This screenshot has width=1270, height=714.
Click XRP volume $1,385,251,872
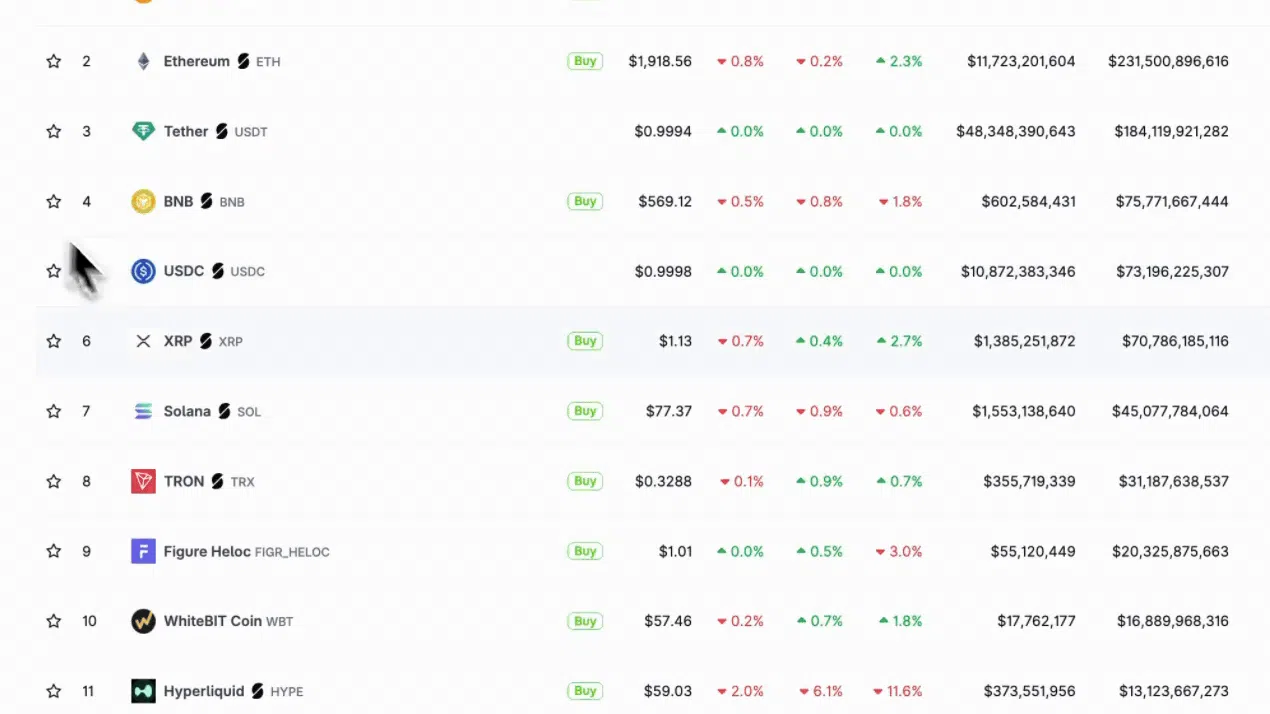tap(1025, 341)
